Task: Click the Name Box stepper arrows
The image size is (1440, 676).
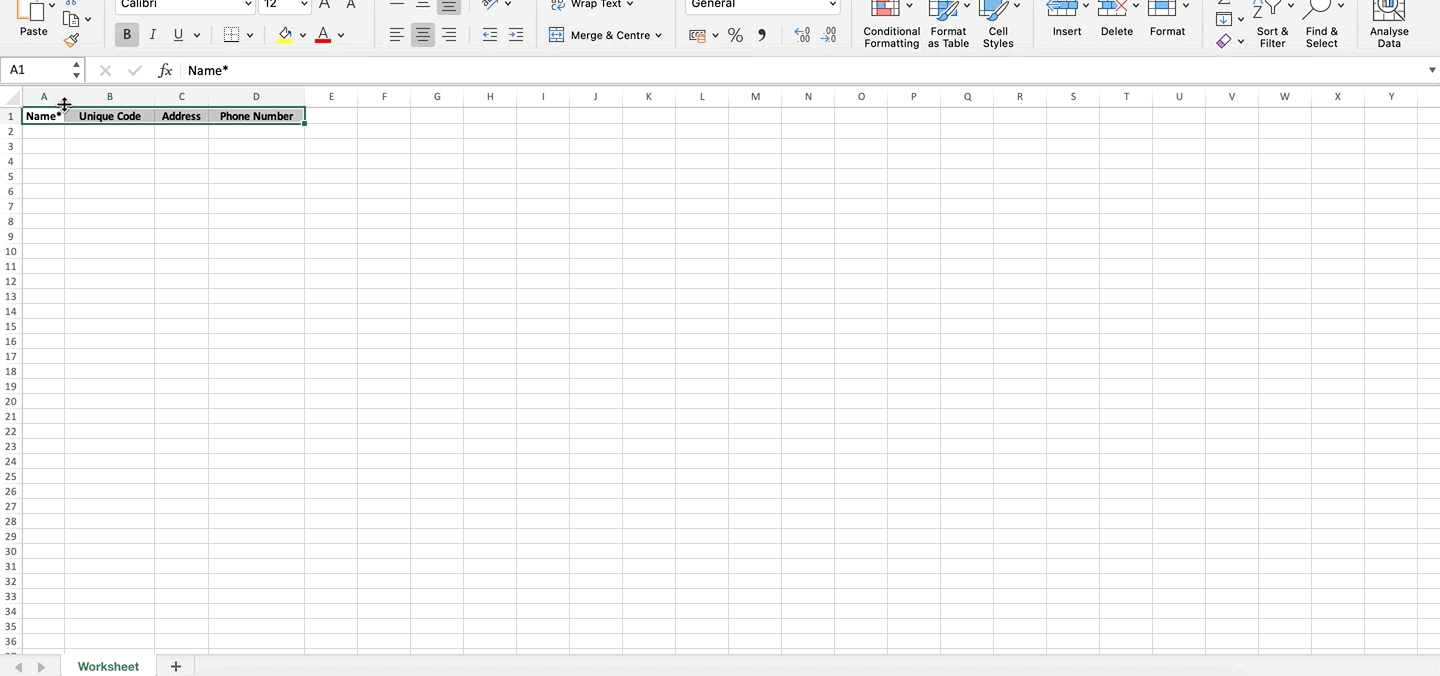Action: [76, 70]
